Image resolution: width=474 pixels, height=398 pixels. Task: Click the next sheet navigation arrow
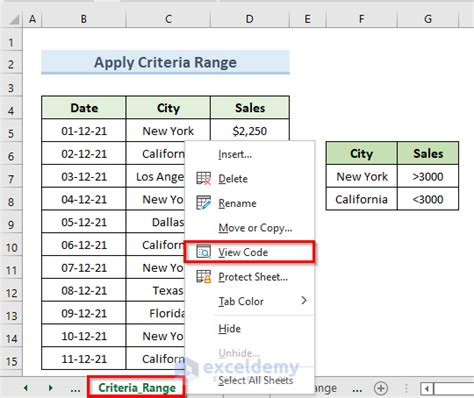tap(51, 388)
